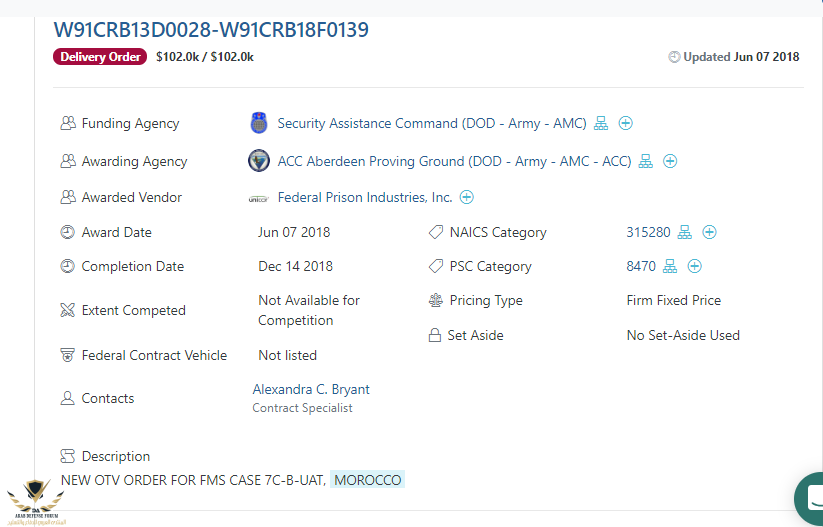Open Federal Prison Industries, Inc. vendor link
The width and height of the screenshot is (823, 527).
[x=365, y=197]
